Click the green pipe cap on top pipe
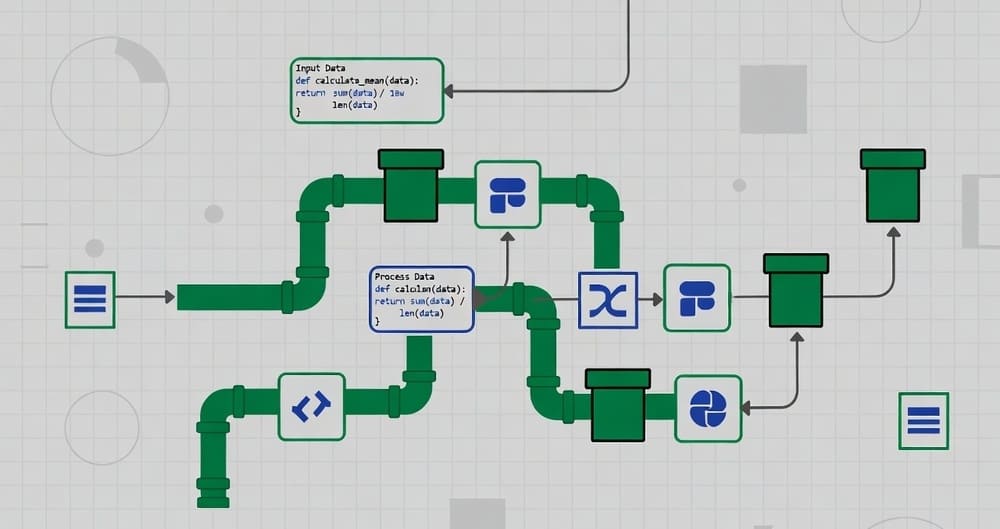 click(410, 185)
